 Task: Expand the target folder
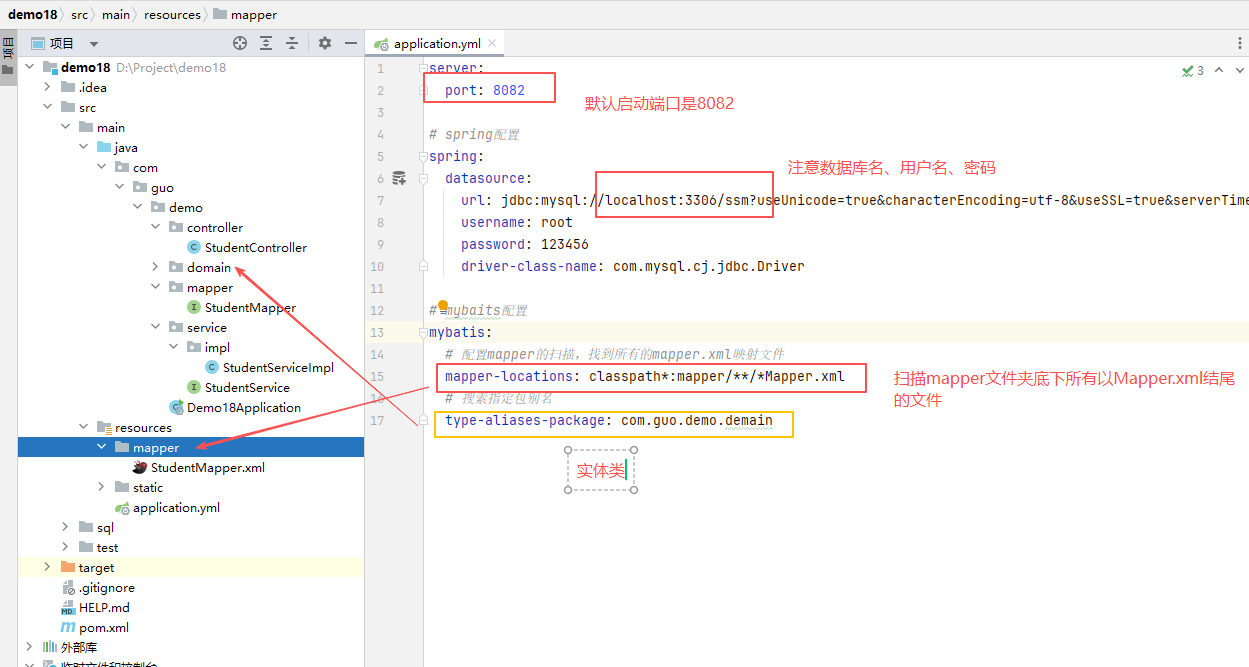pyautogui.click(x=47, y=567)
